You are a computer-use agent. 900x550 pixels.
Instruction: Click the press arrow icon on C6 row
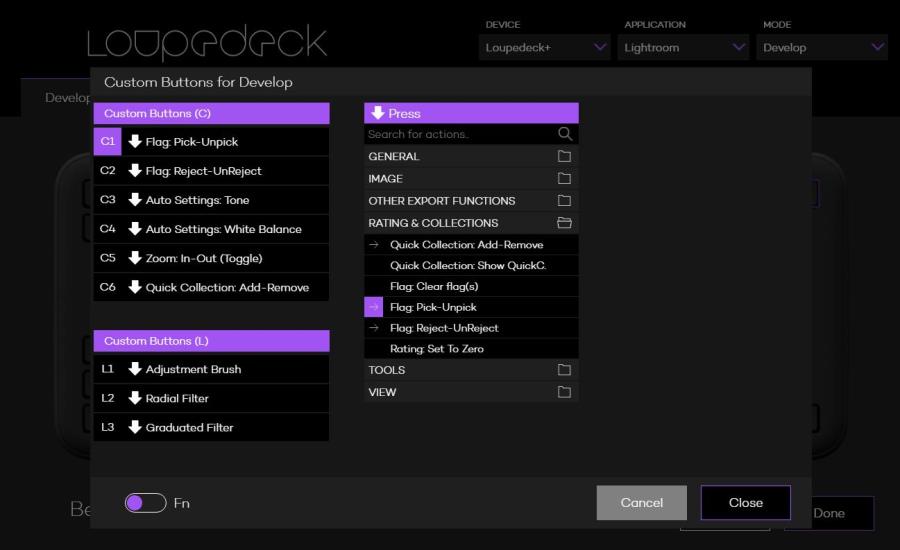tap(135, 287)
